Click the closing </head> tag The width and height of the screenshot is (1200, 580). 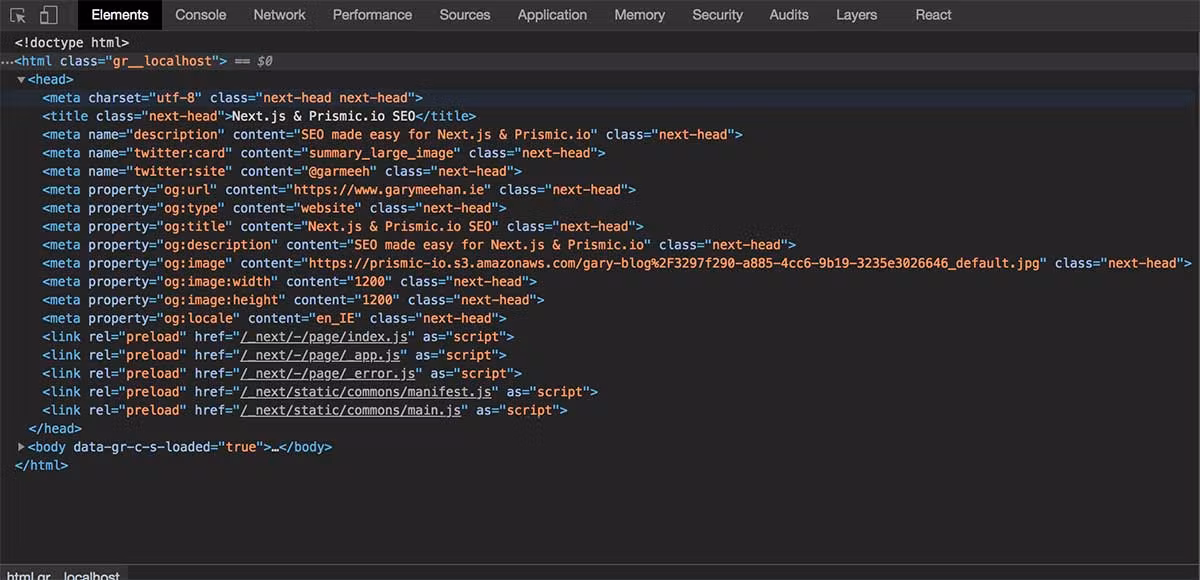coord(55,428)
